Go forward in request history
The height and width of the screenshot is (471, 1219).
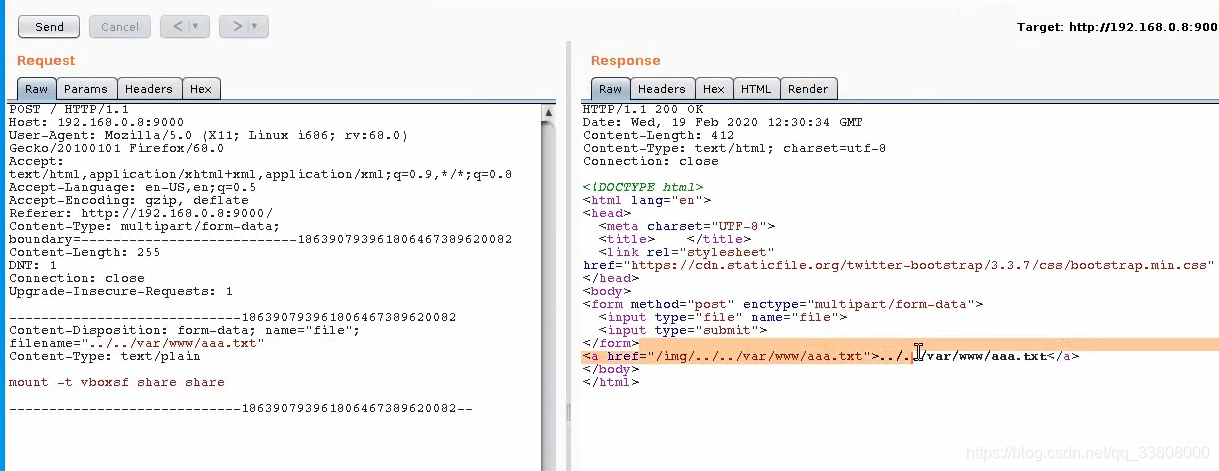(237, 27)
